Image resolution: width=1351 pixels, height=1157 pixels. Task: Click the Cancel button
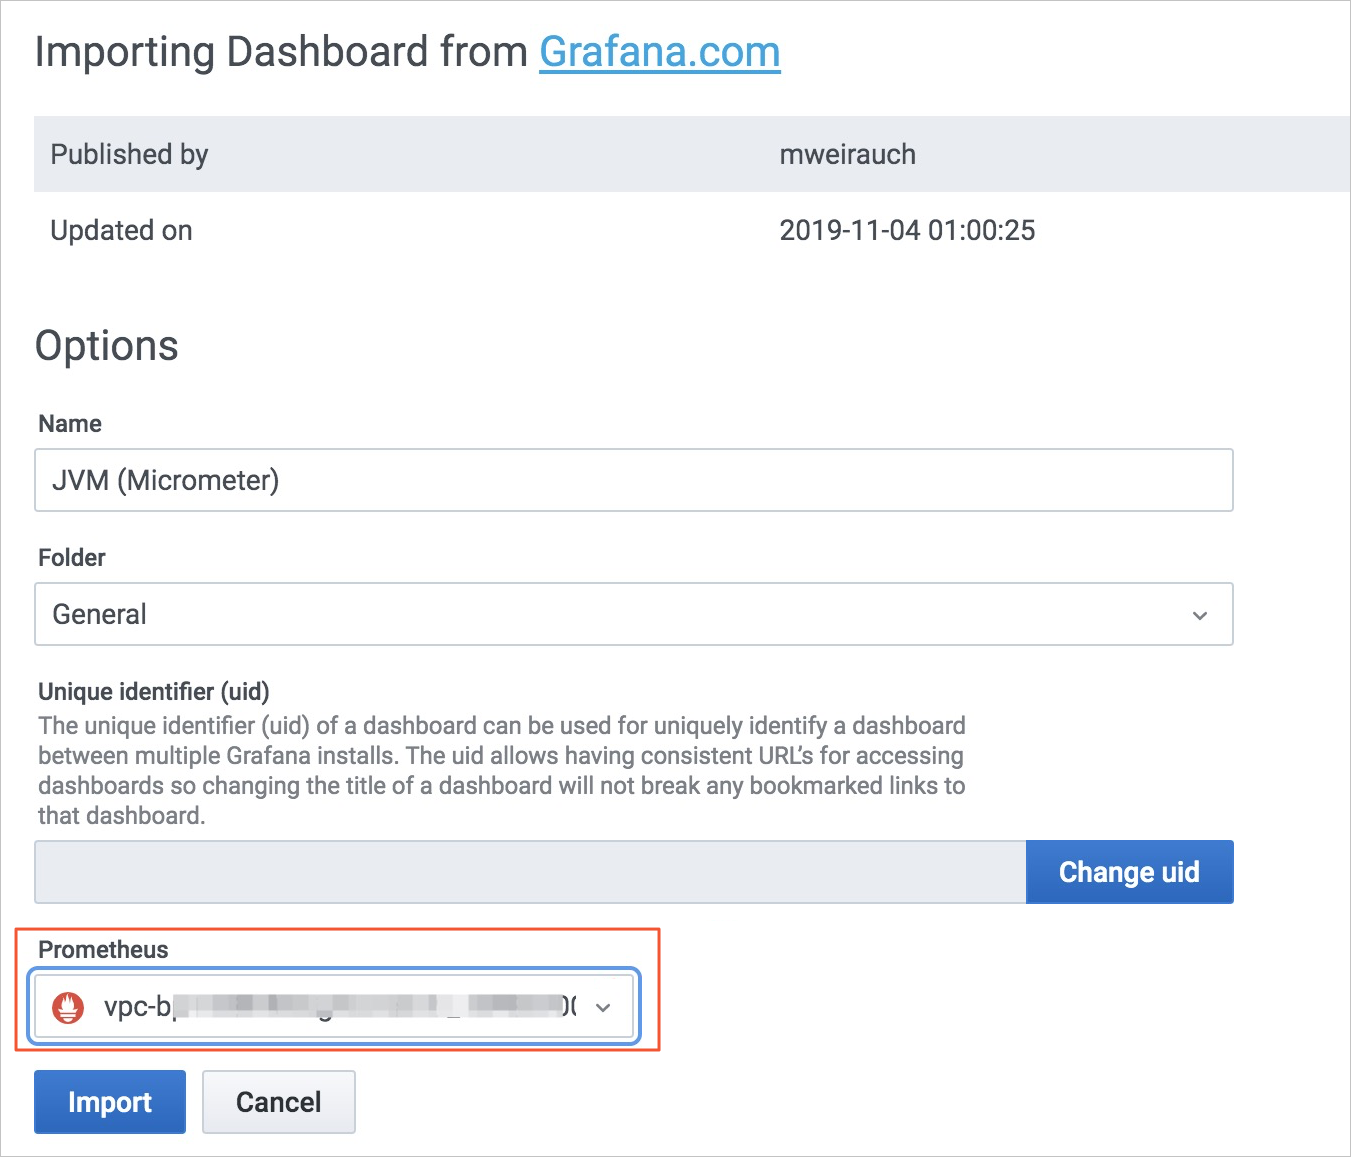(x=279, y=1102)
